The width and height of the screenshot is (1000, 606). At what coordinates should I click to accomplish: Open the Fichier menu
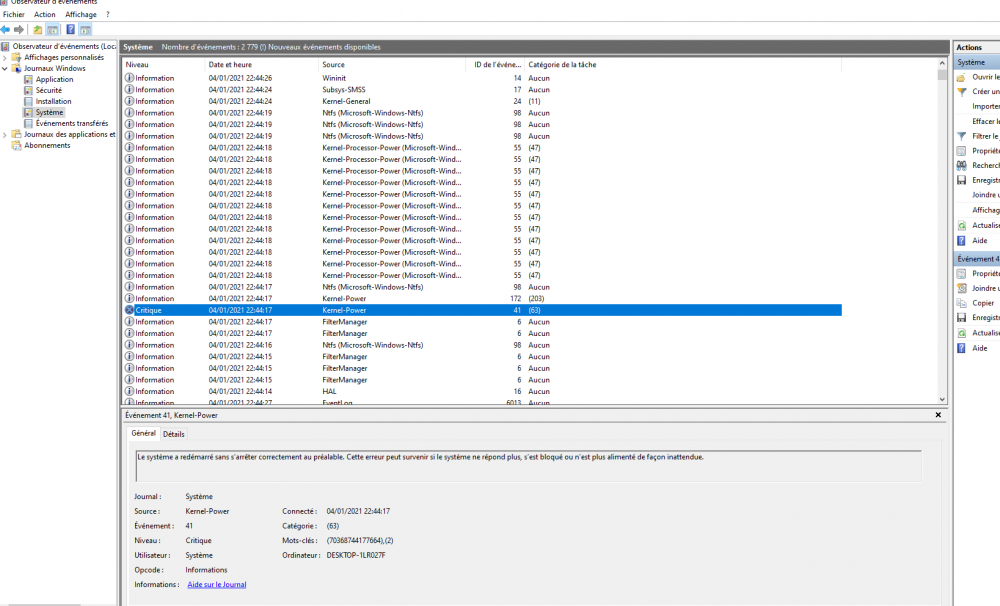[14, 15]
